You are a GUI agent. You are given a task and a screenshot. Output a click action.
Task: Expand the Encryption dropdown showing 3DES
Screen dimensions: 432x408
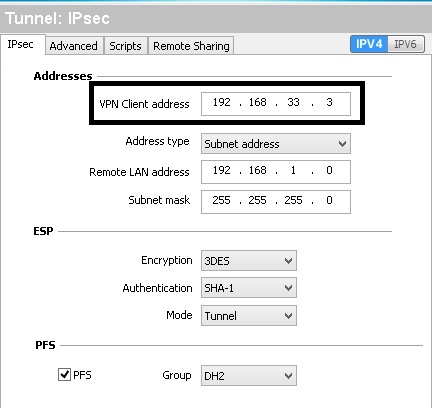click(249, 261)
